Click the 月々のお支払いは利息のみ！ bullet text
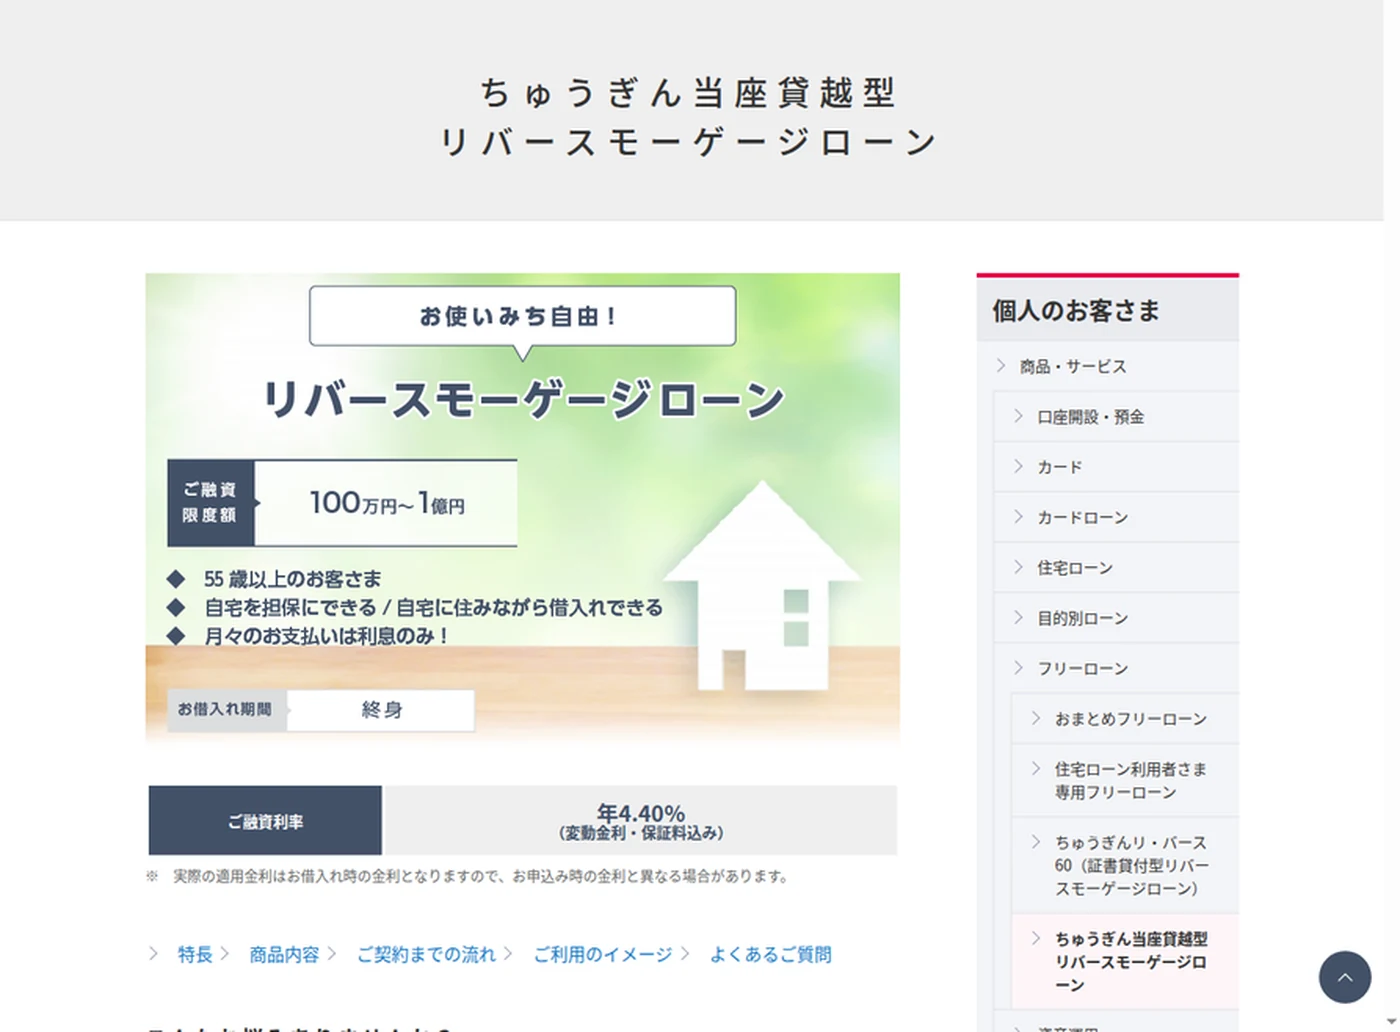This screenshot has height=1032, width=1400. click(x=327, y=636)
